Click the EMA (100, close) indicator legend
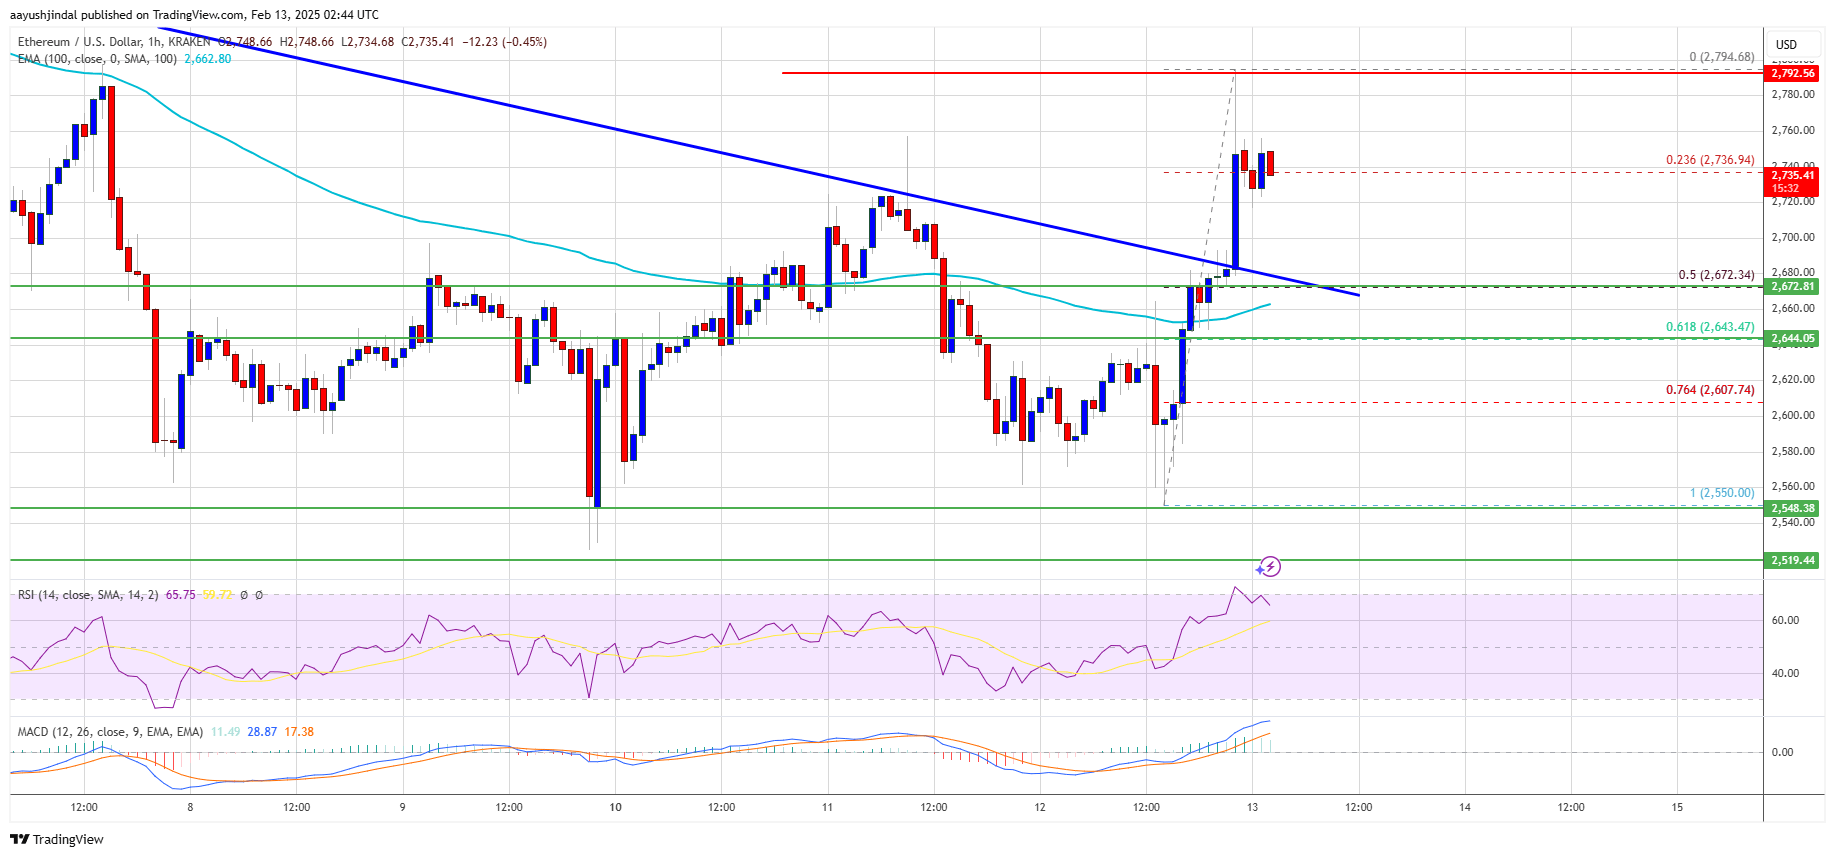This screenshot has height=857, width=1835. 97,59
